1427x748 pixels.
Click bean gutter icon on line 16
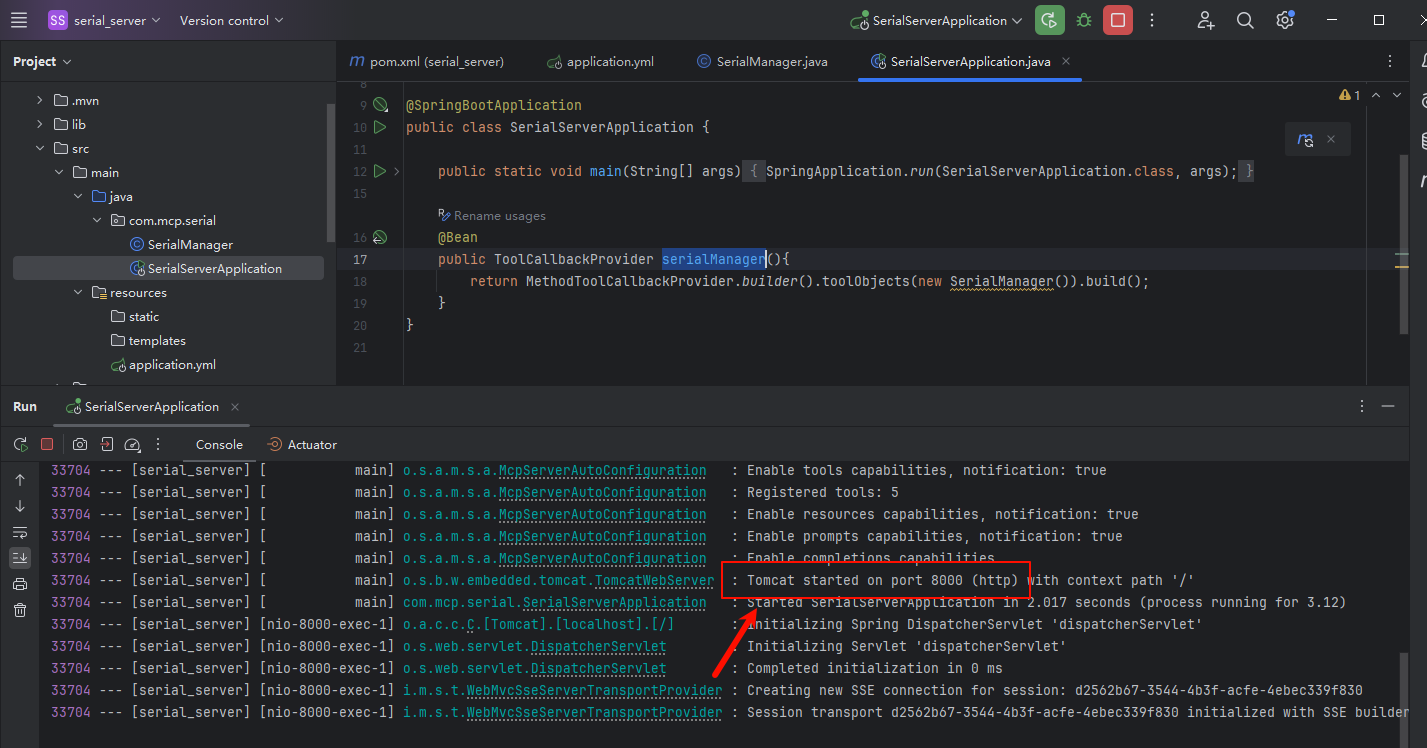[x=380, y=237]
